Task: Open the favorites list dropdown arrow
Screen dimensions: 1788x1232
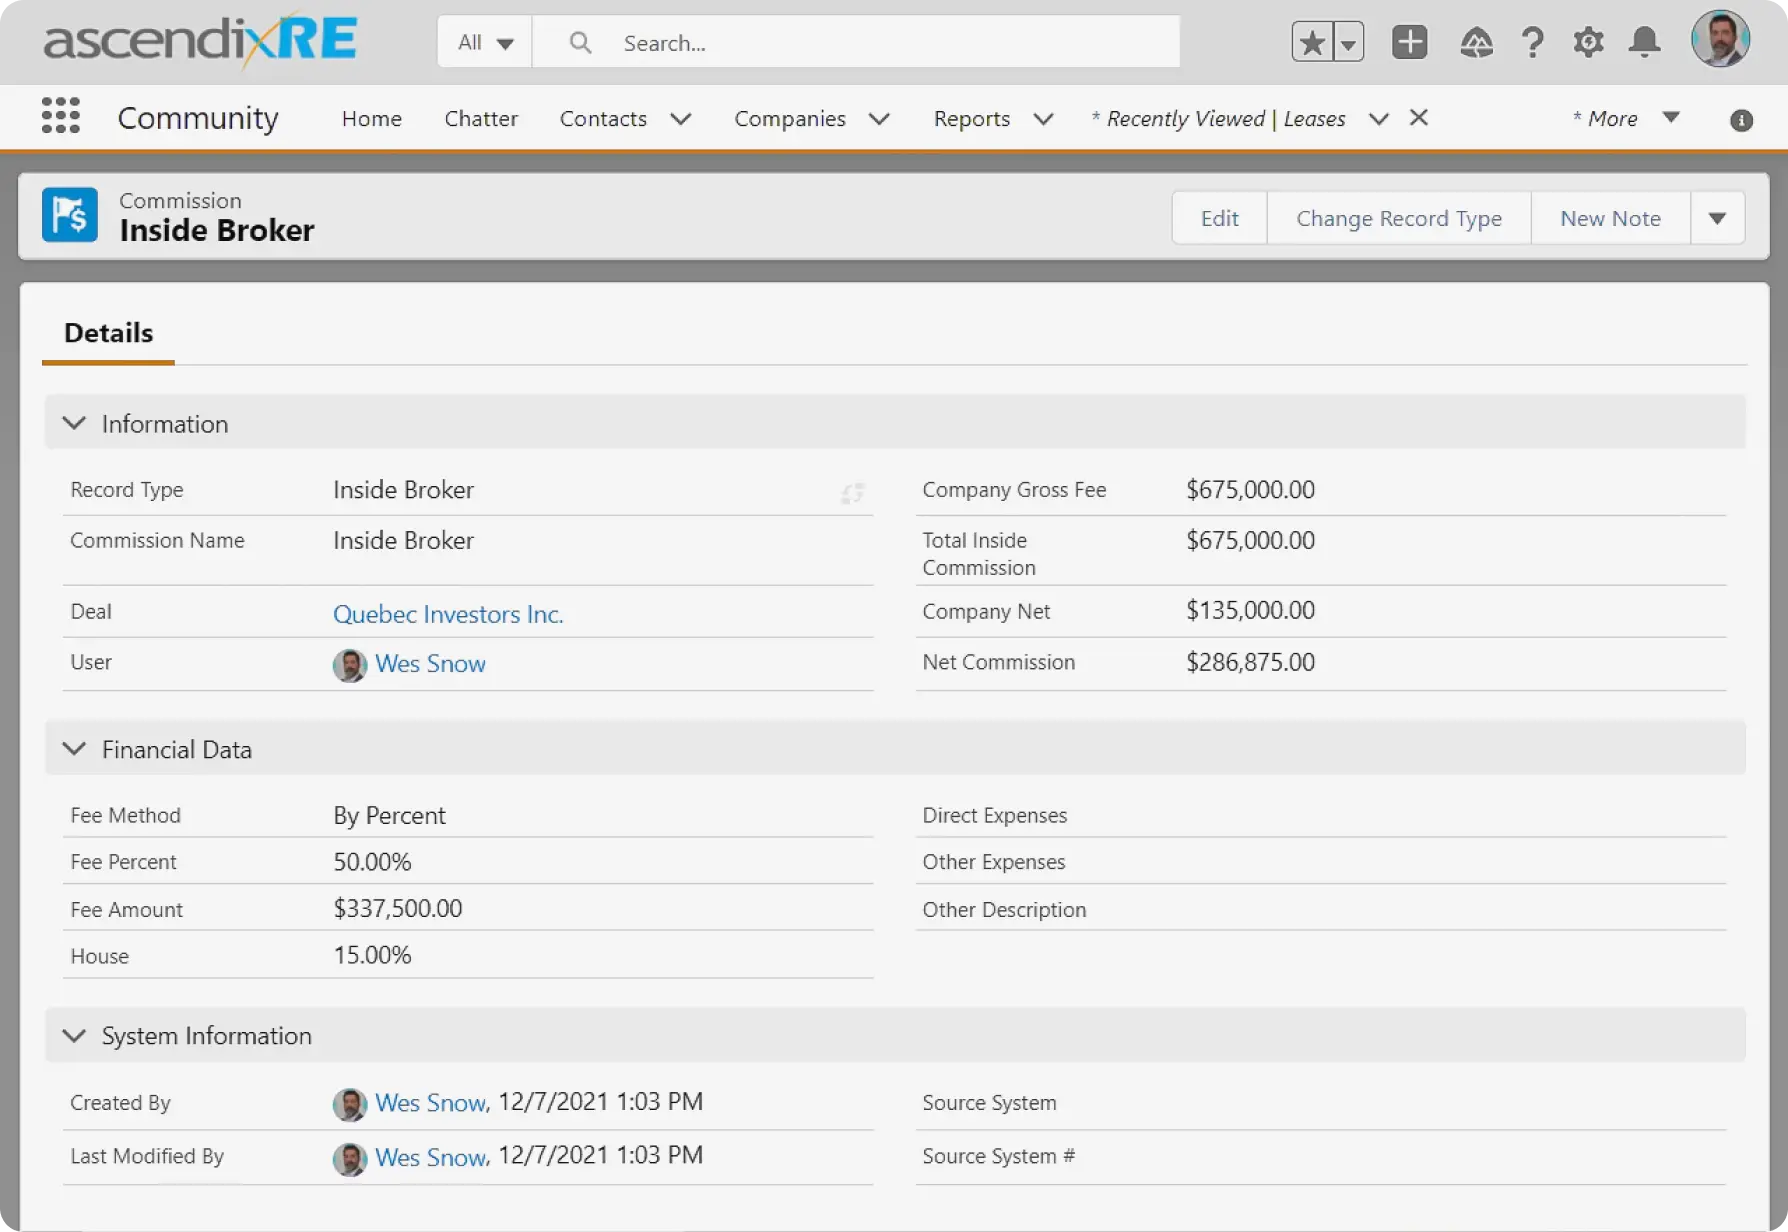Action: tap(1349, 42)
